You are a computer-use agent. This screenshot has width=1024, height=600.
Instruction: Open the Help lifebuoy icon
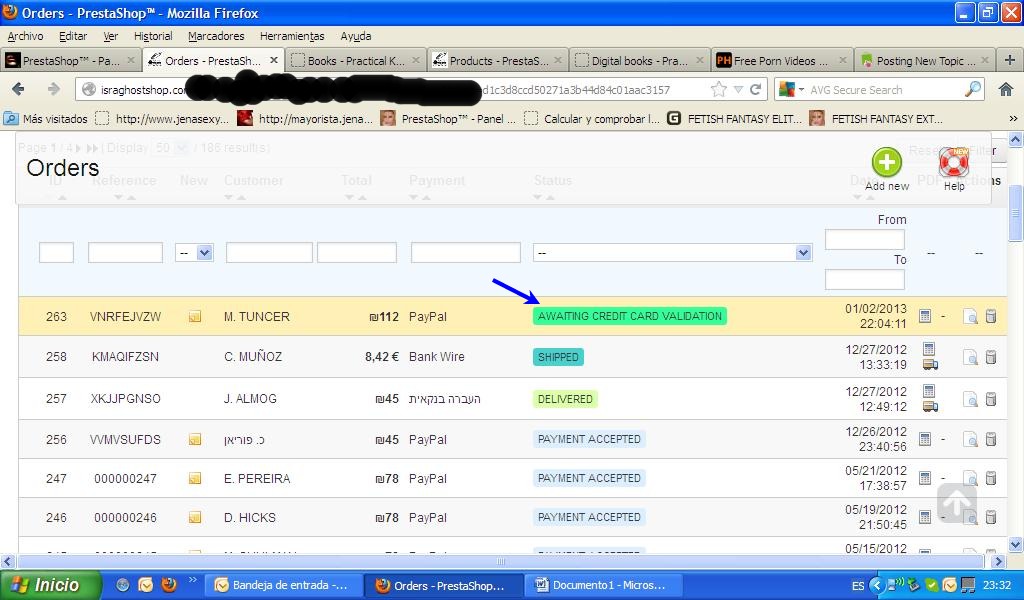(x=953, y=163)
